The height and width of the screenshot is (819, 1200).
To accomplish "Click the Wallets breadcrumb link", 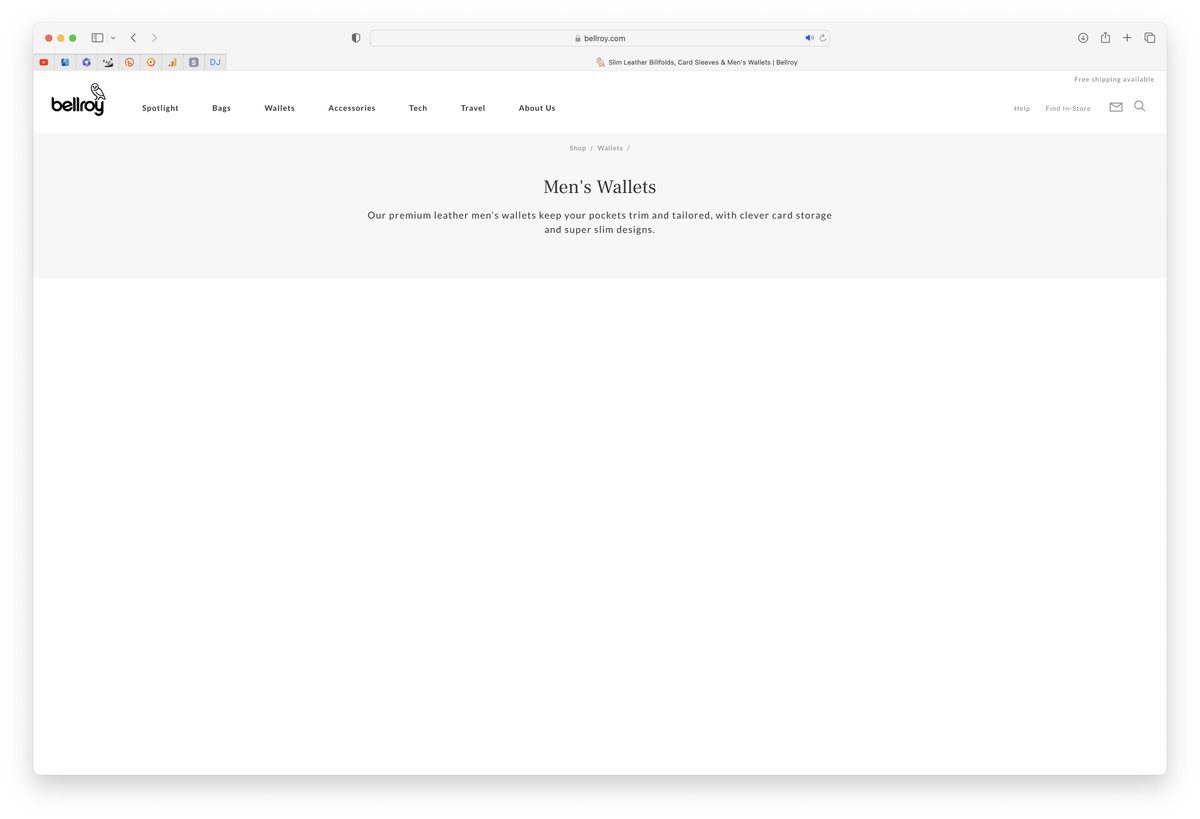I will pyautogui.click(x=610, y=148).
